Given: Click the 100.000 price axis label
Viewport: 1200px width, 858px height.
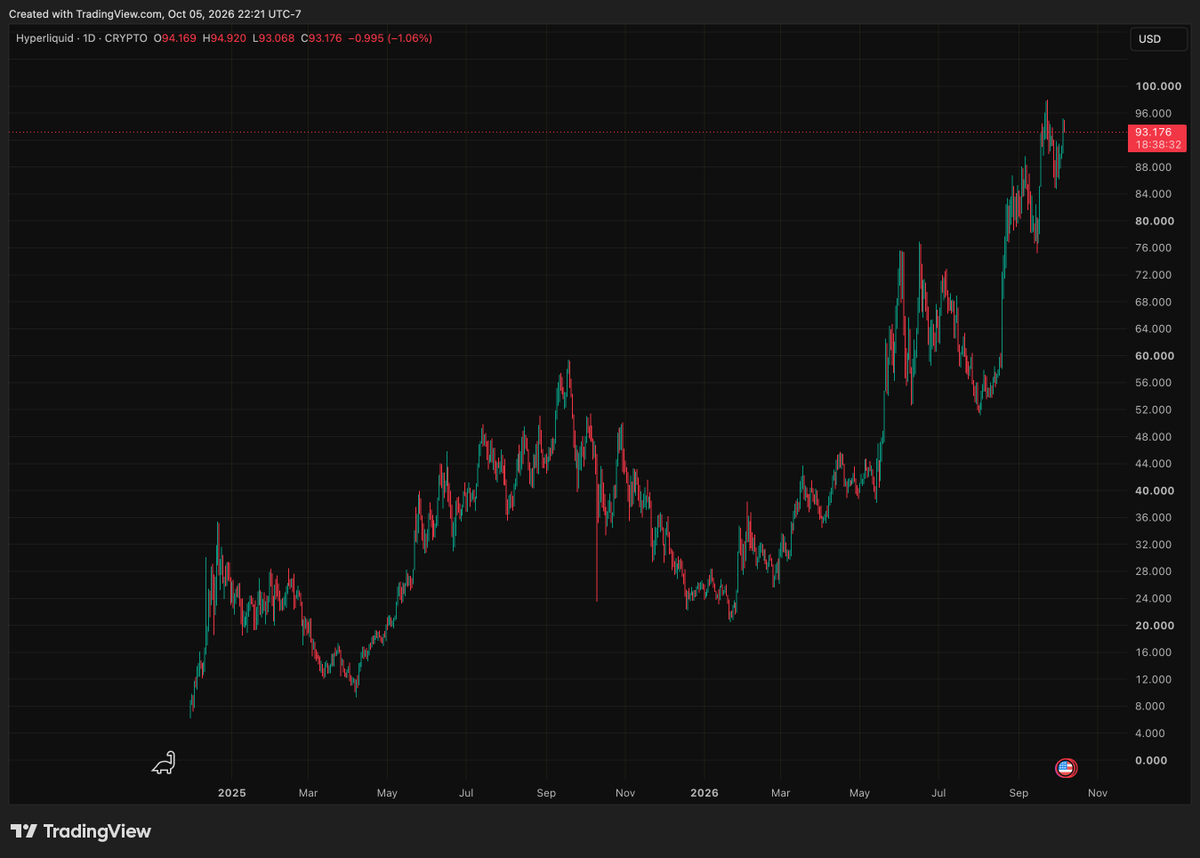Looking at the screenshot, I should [x=1157, y=86].
